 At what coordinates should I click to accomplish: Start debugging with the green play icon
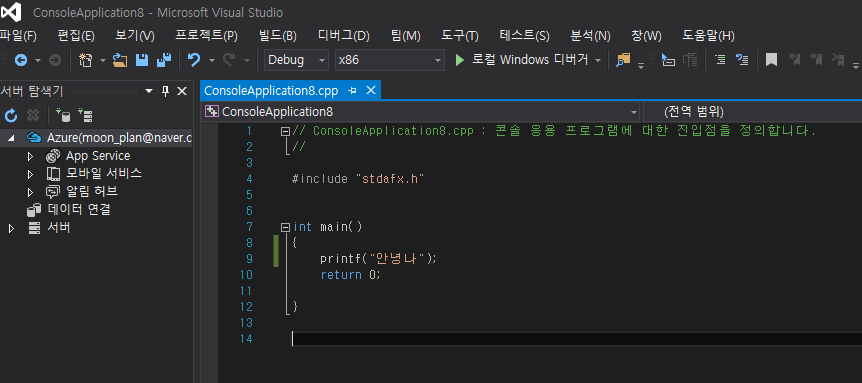[460, 60]
